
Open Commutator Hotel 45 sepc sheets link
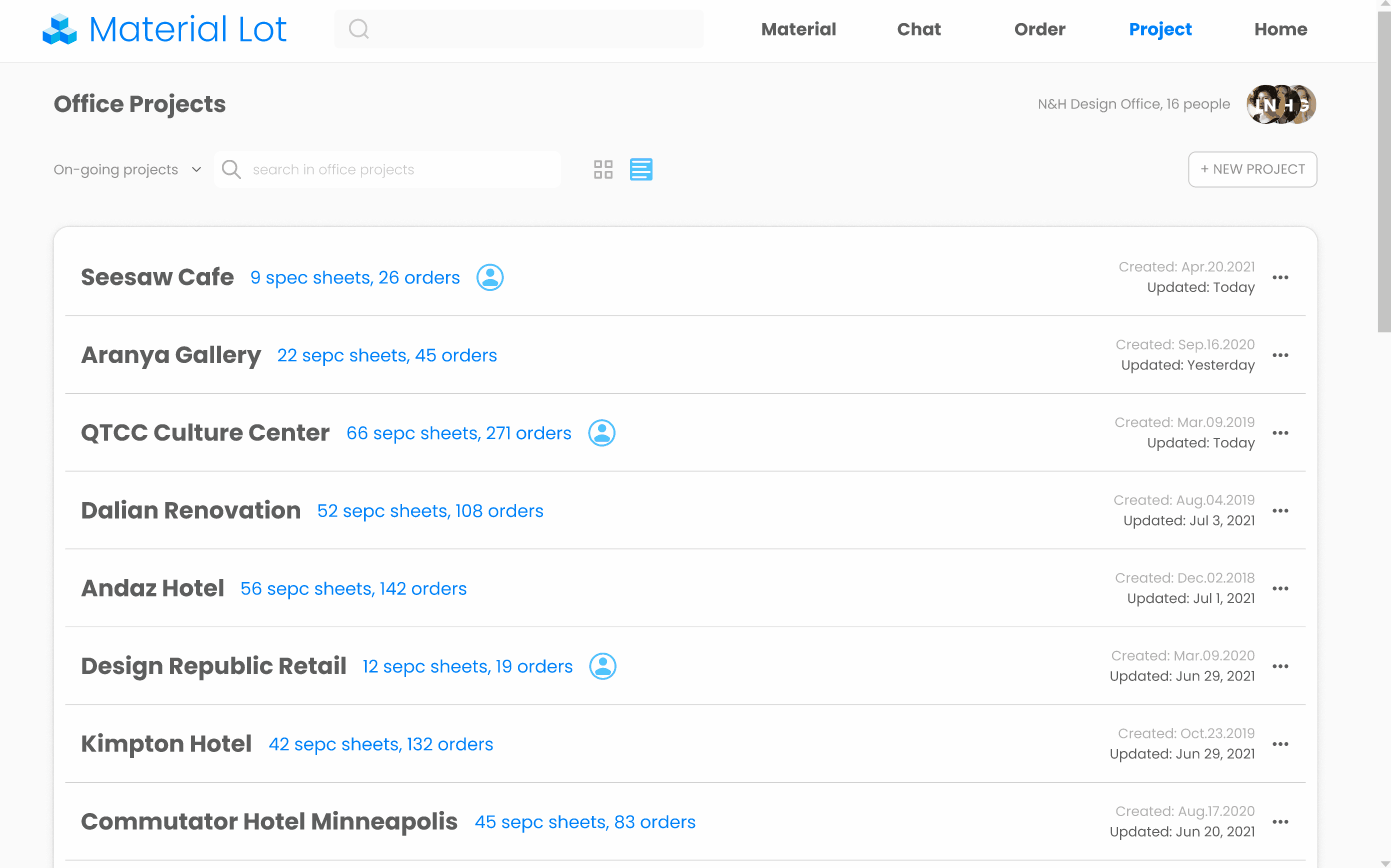point(585,822)
